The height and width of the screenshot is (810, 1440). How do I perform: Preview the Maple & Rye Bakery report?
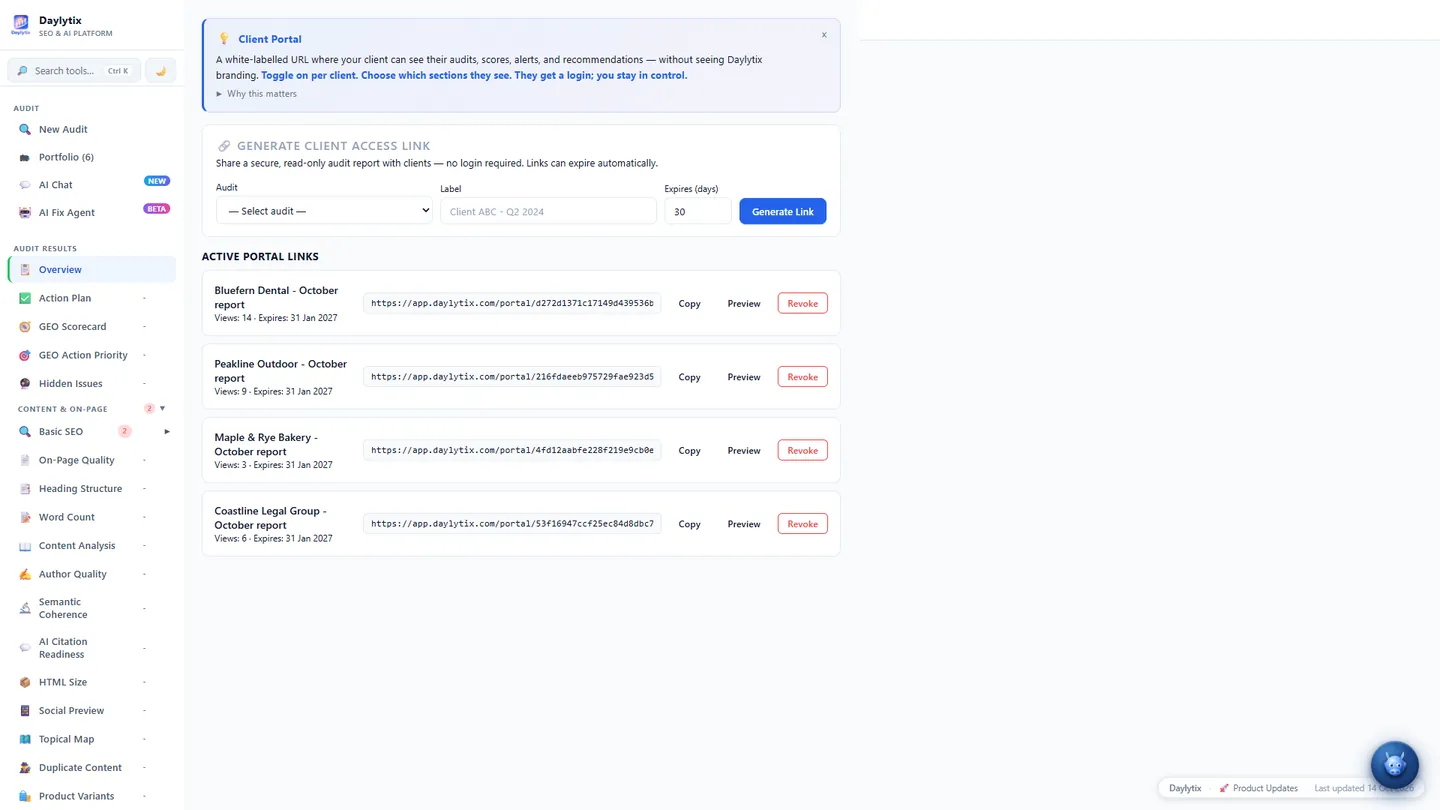(744, 450)
